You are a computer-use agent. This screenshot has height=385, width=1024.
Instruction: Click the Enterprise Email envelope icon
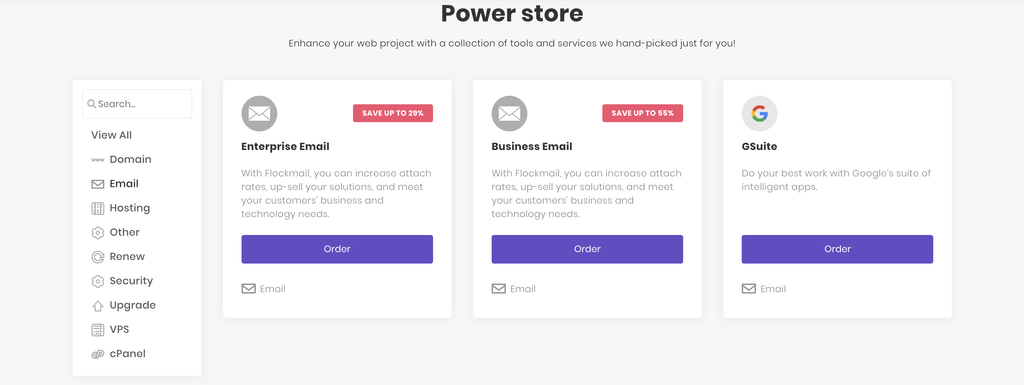pos(259,114)
